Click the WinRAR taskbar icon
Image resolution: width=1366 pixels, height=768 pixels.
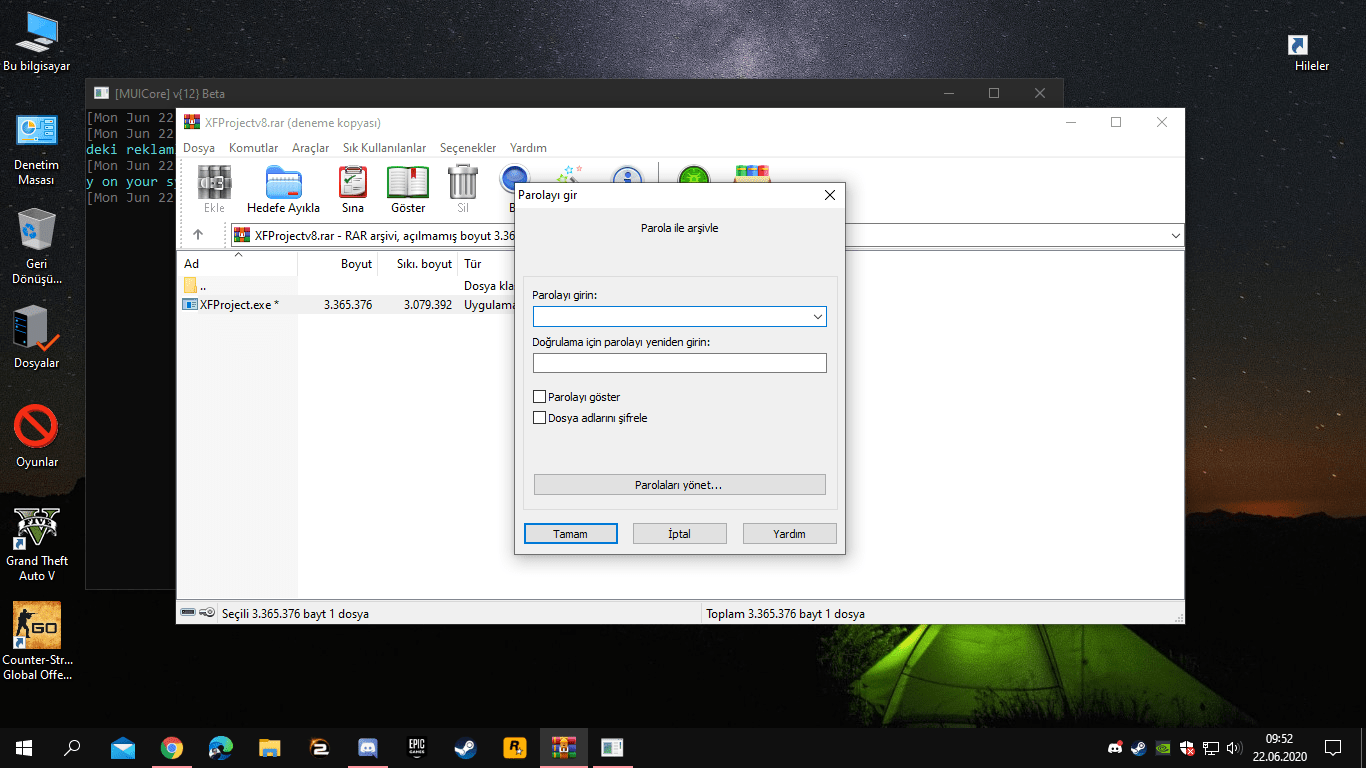[563, 747]
